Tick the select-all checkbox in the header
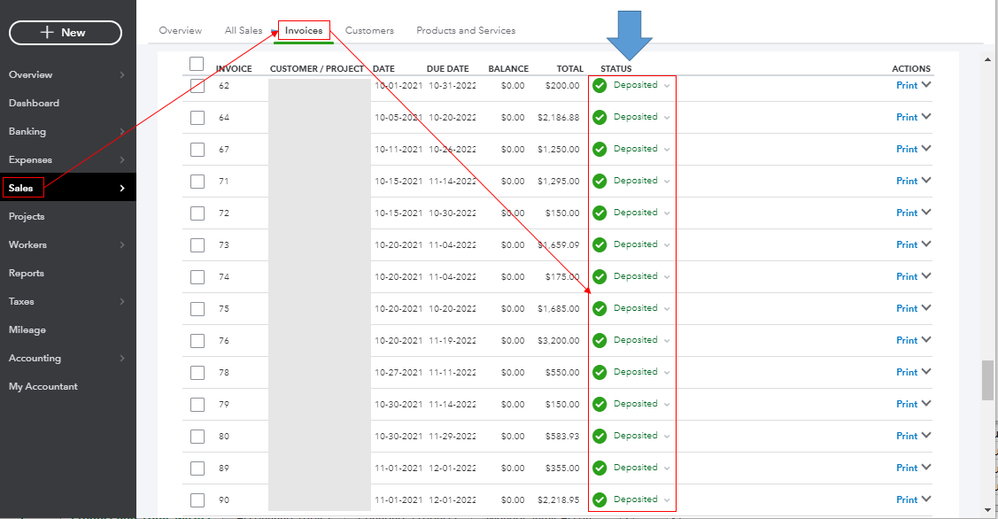 tap(197, 64)
